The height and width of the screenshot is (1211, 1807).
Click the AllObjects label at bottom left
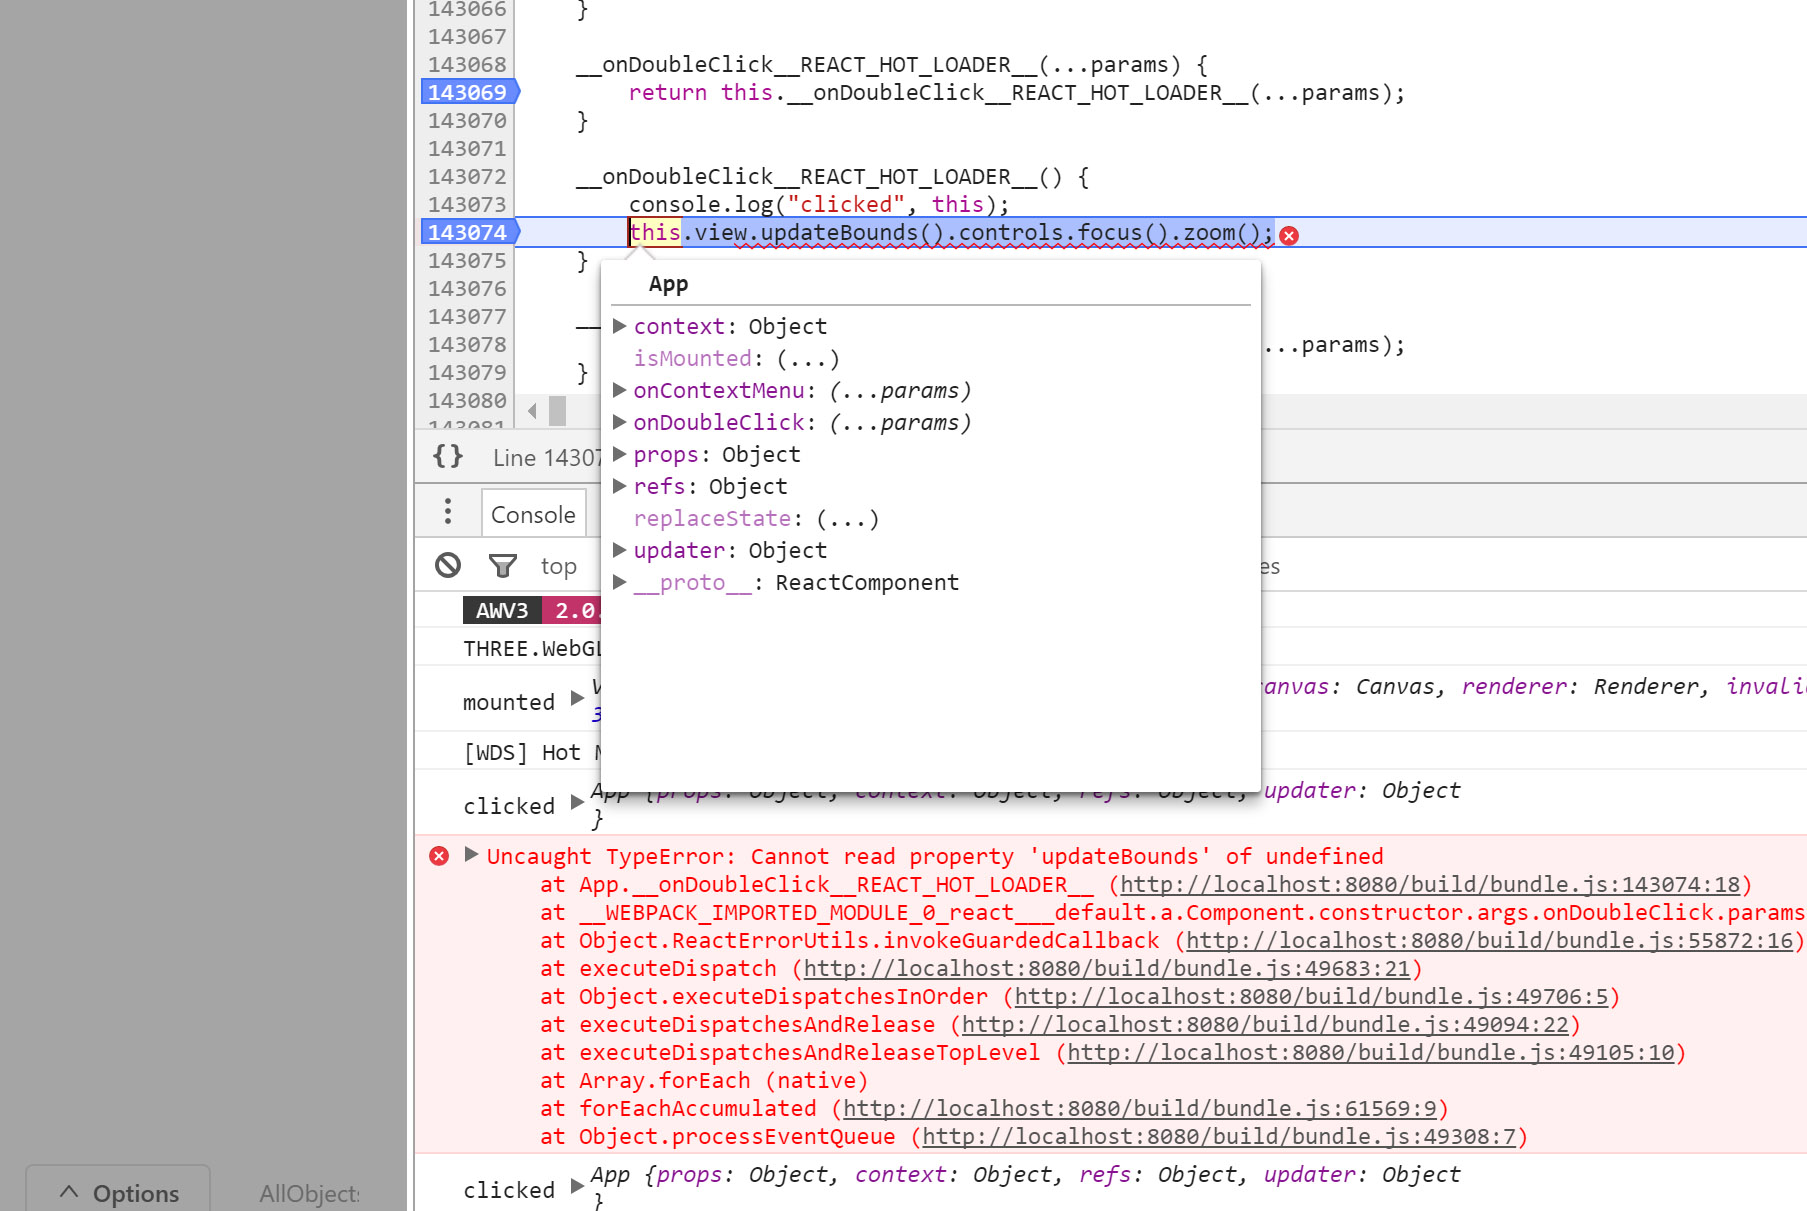tap(309, 1193)
